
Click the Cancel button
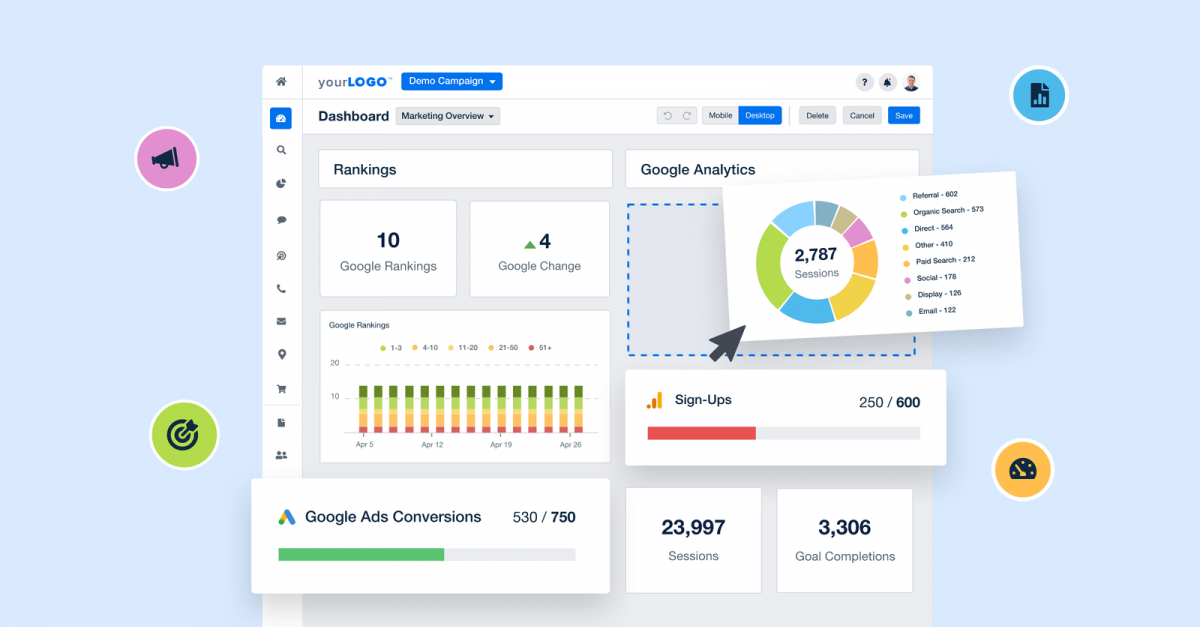[861, 115]
